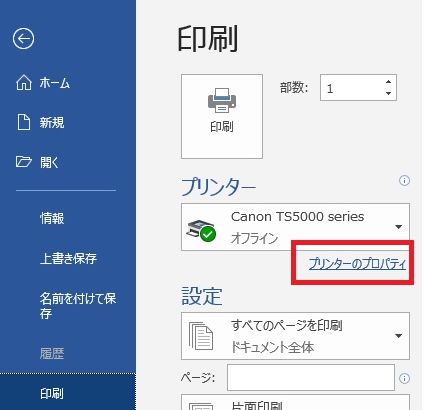Click the new blank document icon
Image resolution: width=424 pixels, height=410 pixels.
tap(24, 122)
